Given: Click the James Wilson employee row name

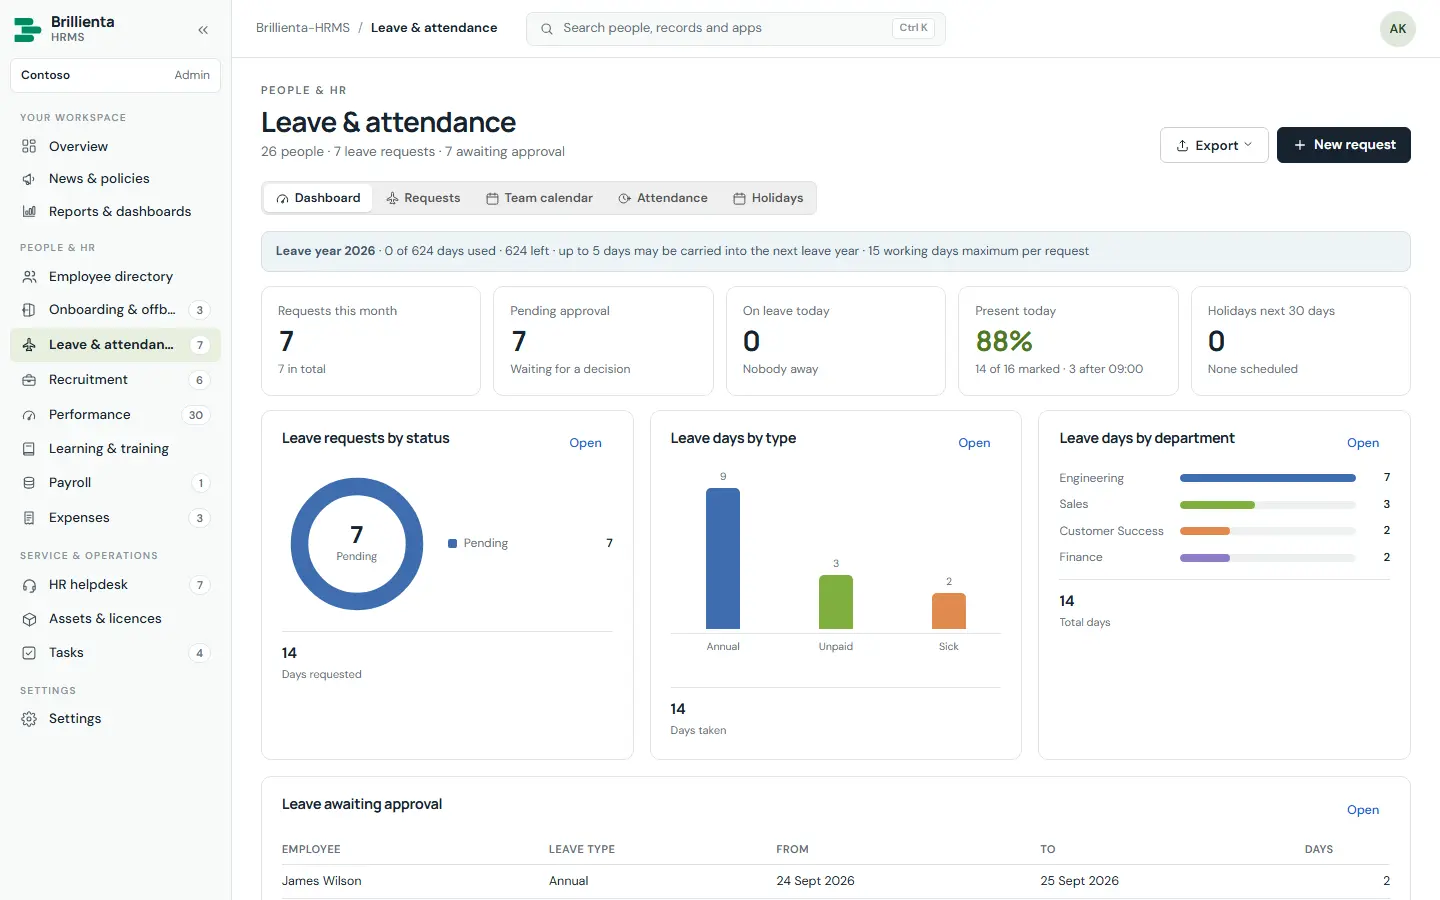Looking at the screenshot, I should [322, 881].
